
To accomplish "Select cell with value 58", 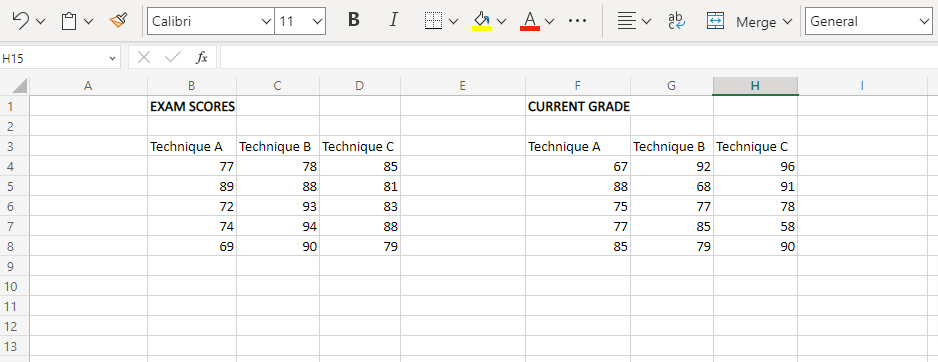I will (x=755, y=226).
